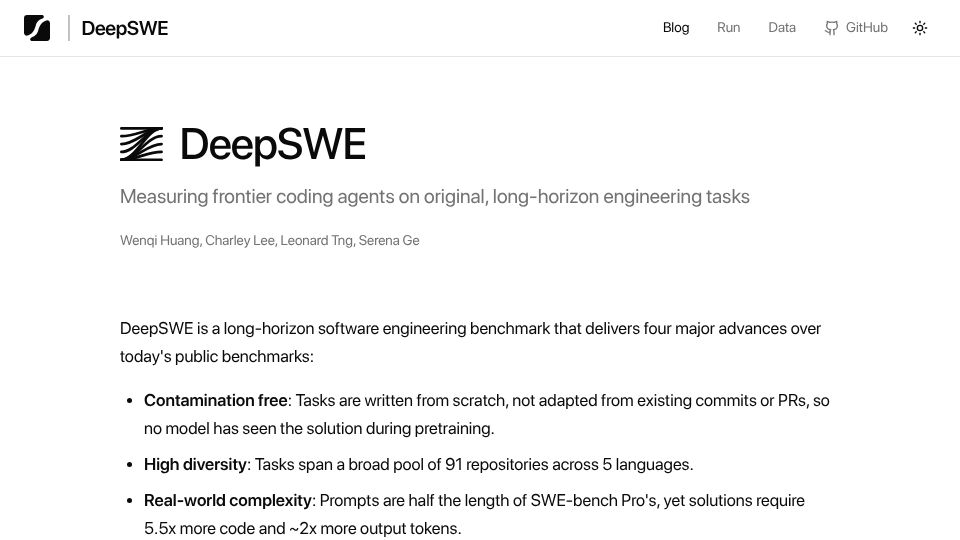Click the GitHub octocat icon
Viewport: 960px width, 540px height.
pos(831,28)
